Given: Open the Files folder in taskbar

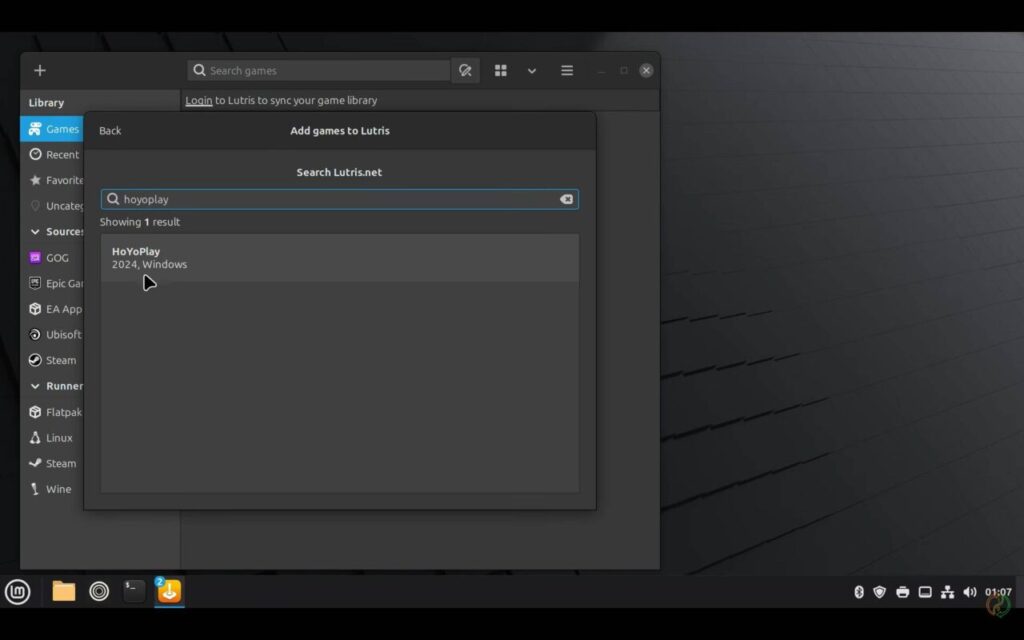Looking at the screenshot, I should [x=63, y=591].
